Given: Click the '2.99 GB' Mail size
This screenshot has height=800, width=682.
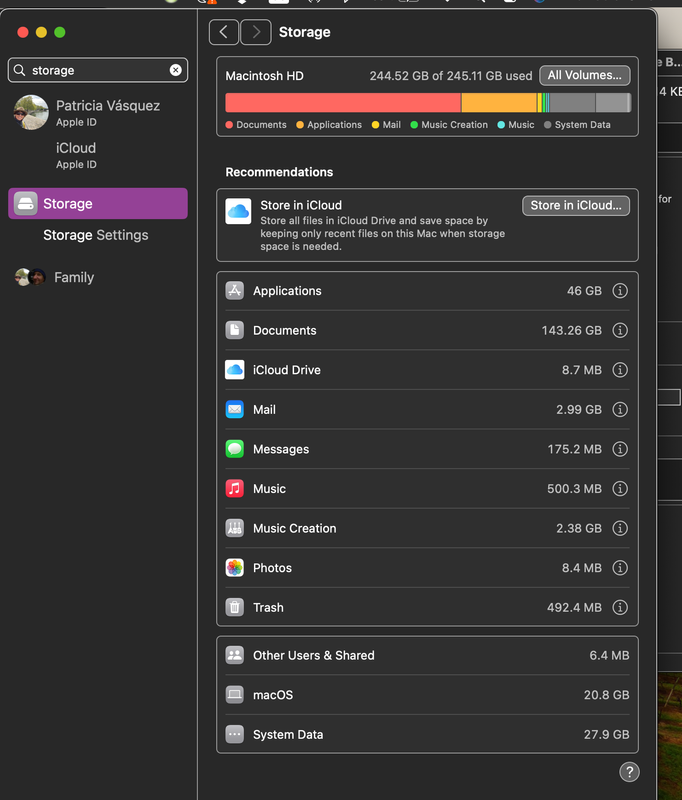Looking at the screenshot, I should 578,410.
